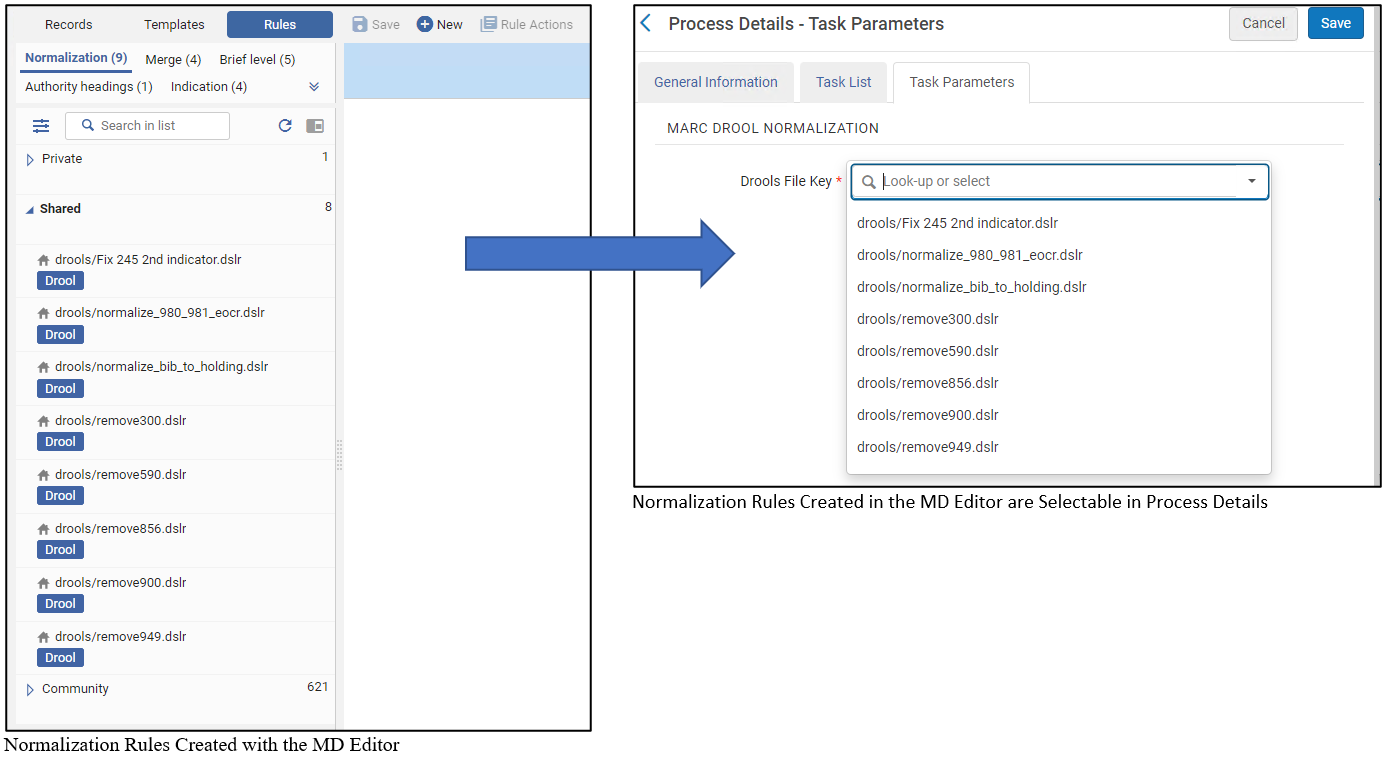
Task: Click the Search in list field
Action: point(147,126)
